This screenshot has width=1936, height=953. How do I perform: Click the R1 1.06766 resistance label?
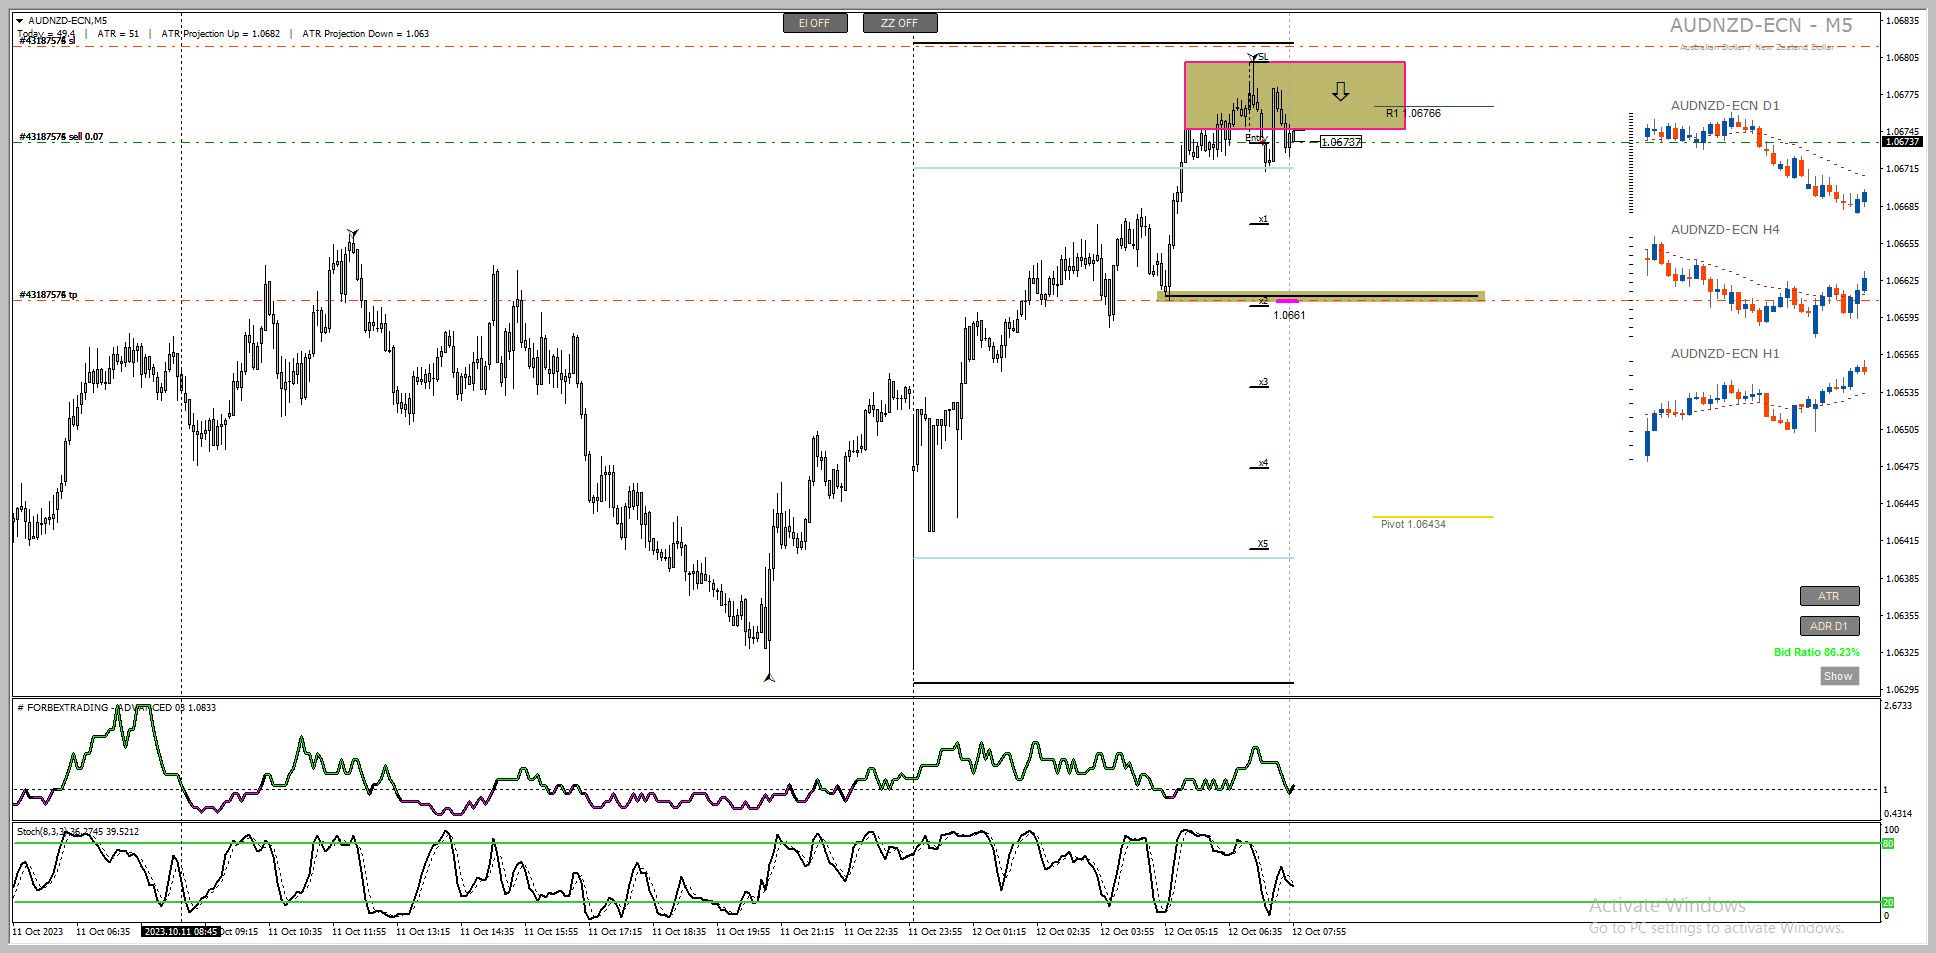1413,113
